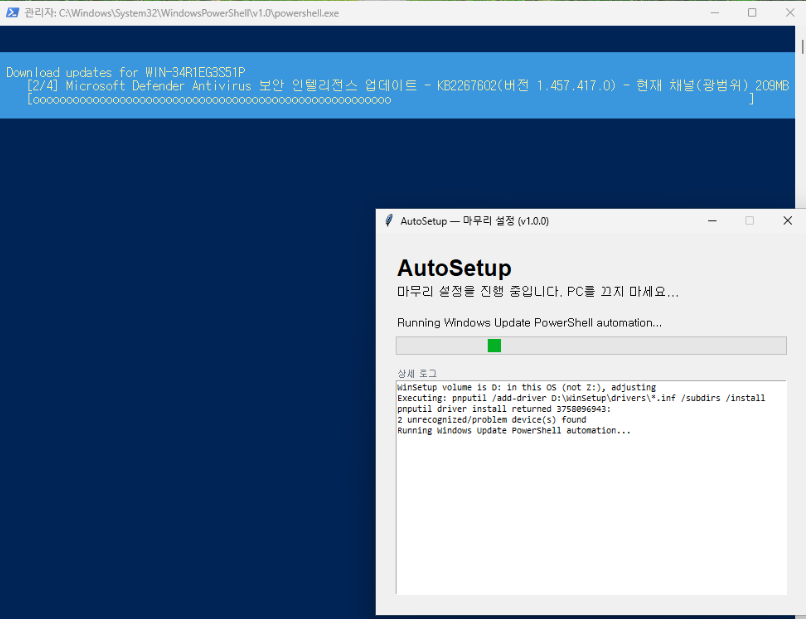Maximize the PowerShell window
Screen dimensions: 806x619
(752, 12)
